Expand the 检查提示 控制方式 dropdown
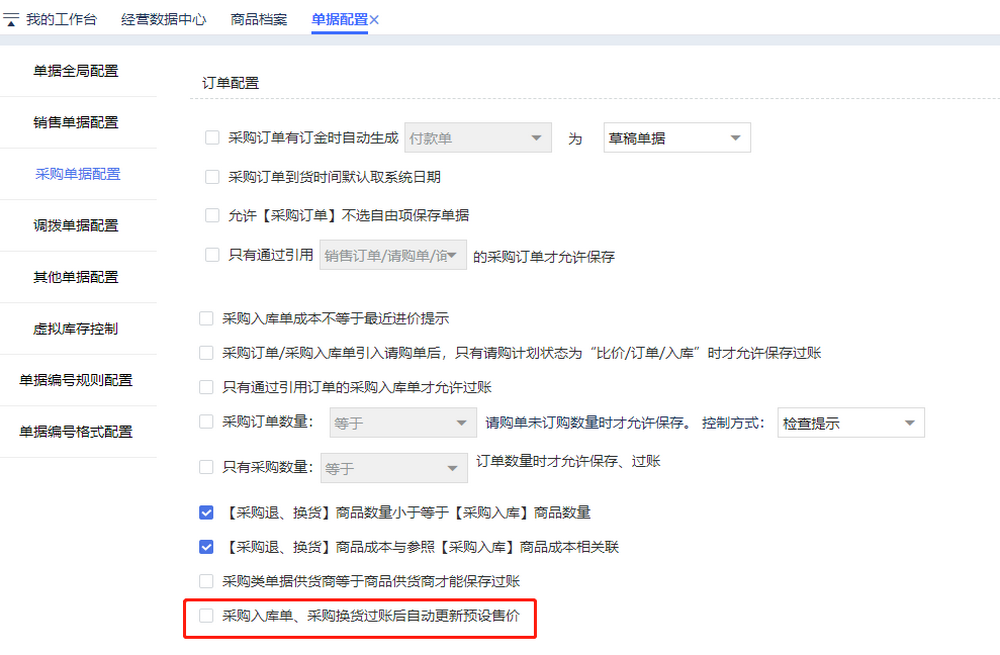The image size is (1000, 655). pyautogui.click(x=850, y=423)
